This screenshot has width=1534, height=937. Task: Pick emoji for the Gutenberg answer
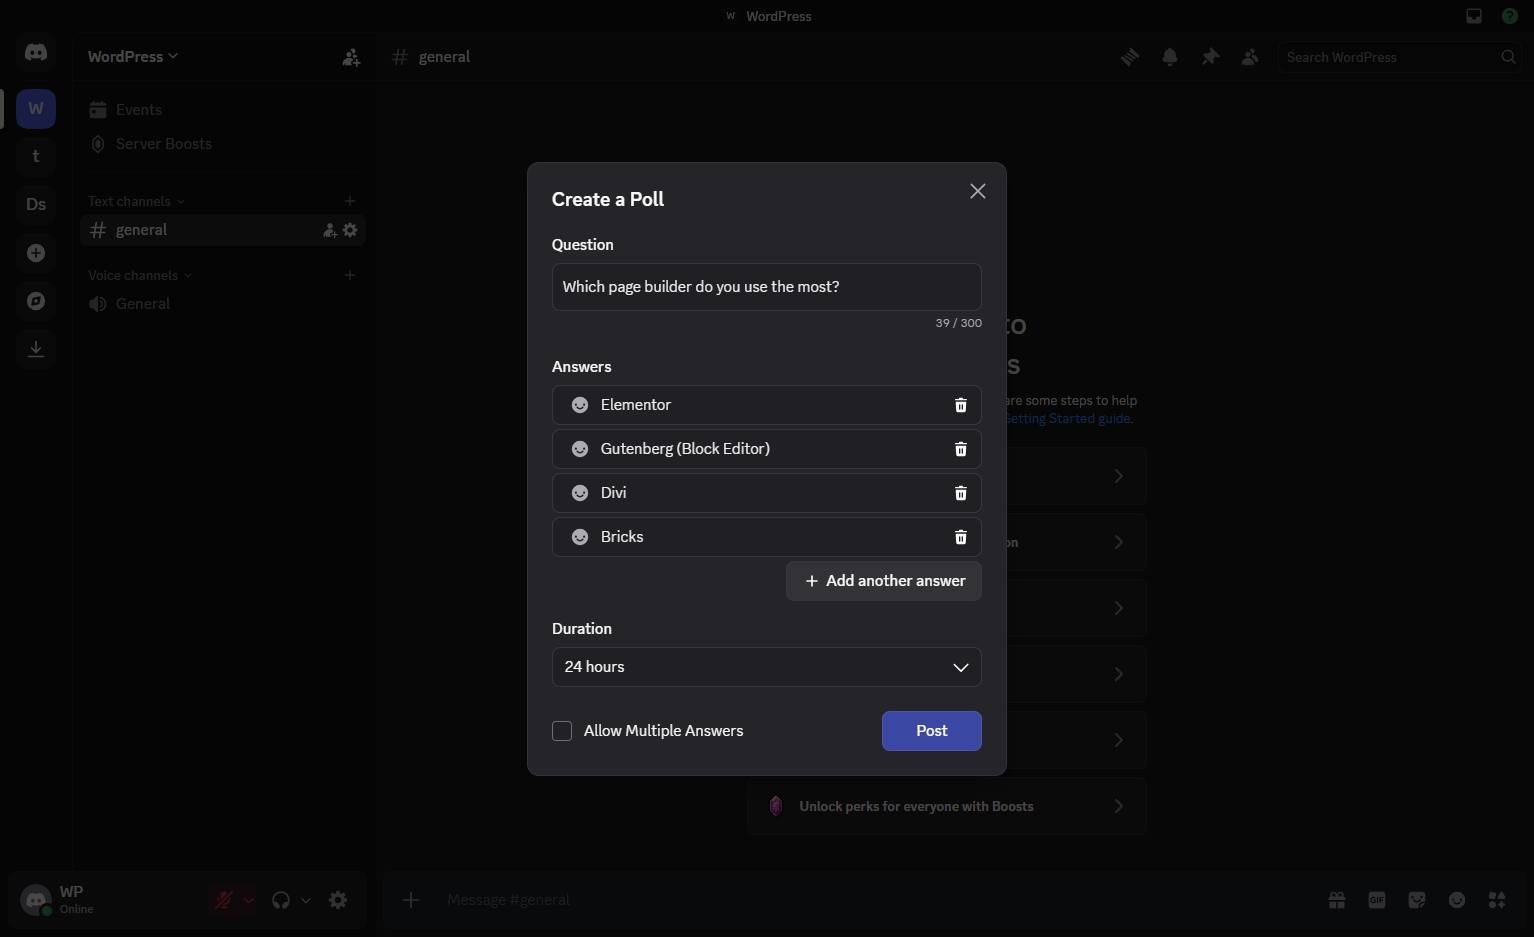(580, 449)
